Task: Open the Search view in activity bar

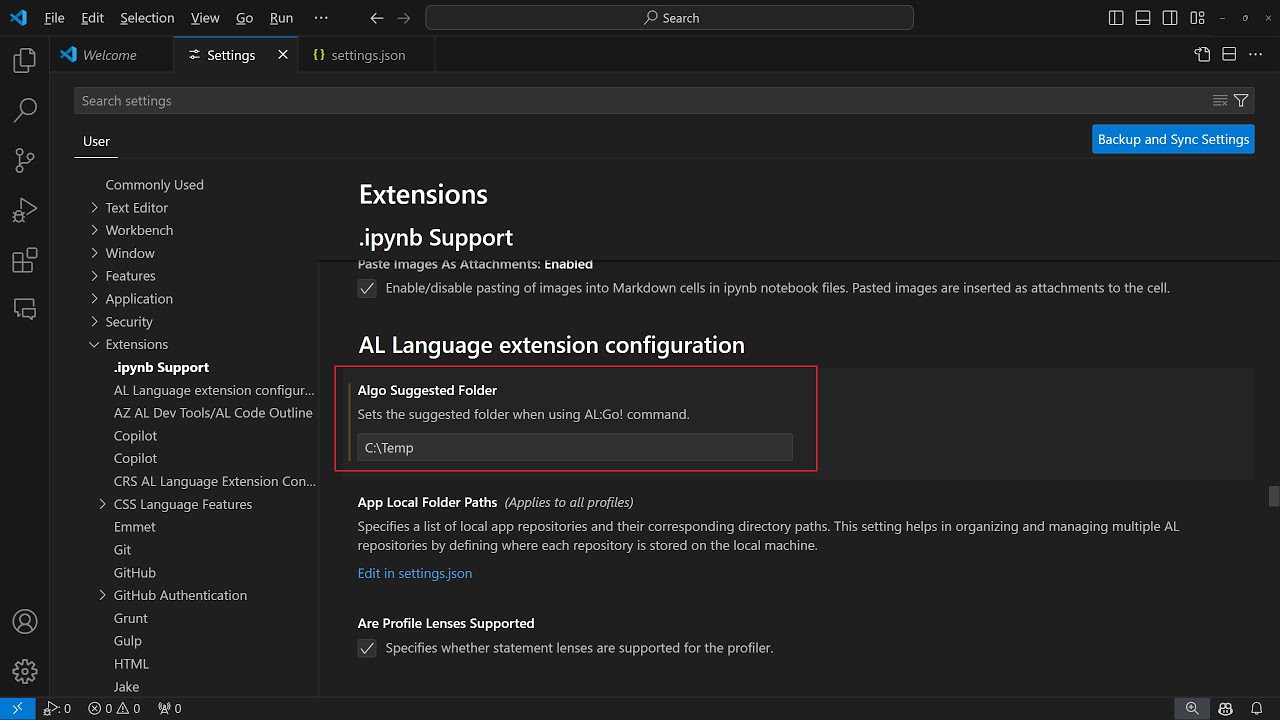Action: coord(25,110)
